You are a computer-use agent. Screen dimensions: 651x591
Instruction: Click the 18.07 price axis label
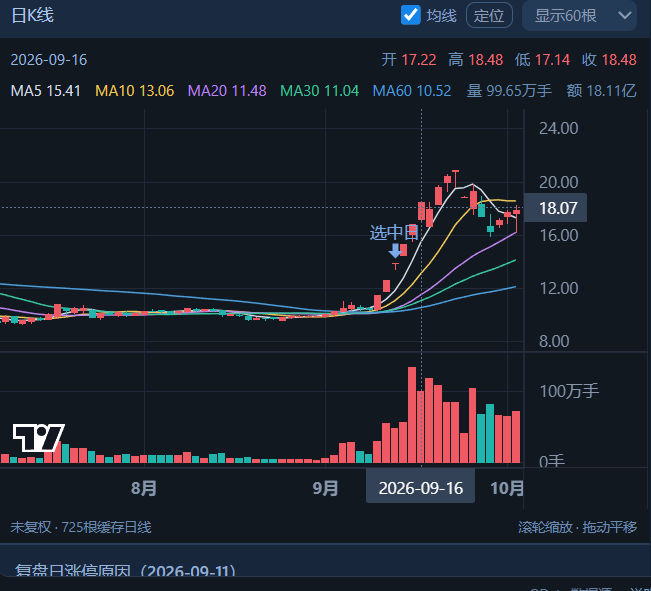coord(556,208)
